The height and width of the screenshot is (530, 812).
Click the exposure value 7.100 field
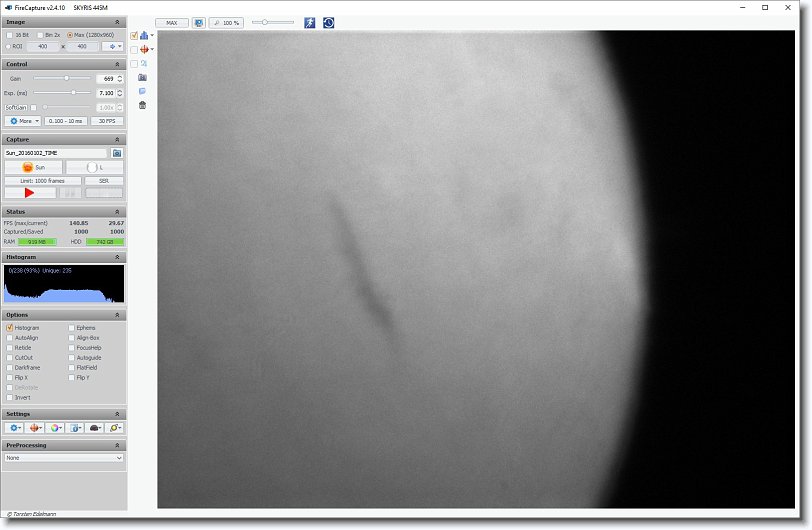[x=106, y=93]
